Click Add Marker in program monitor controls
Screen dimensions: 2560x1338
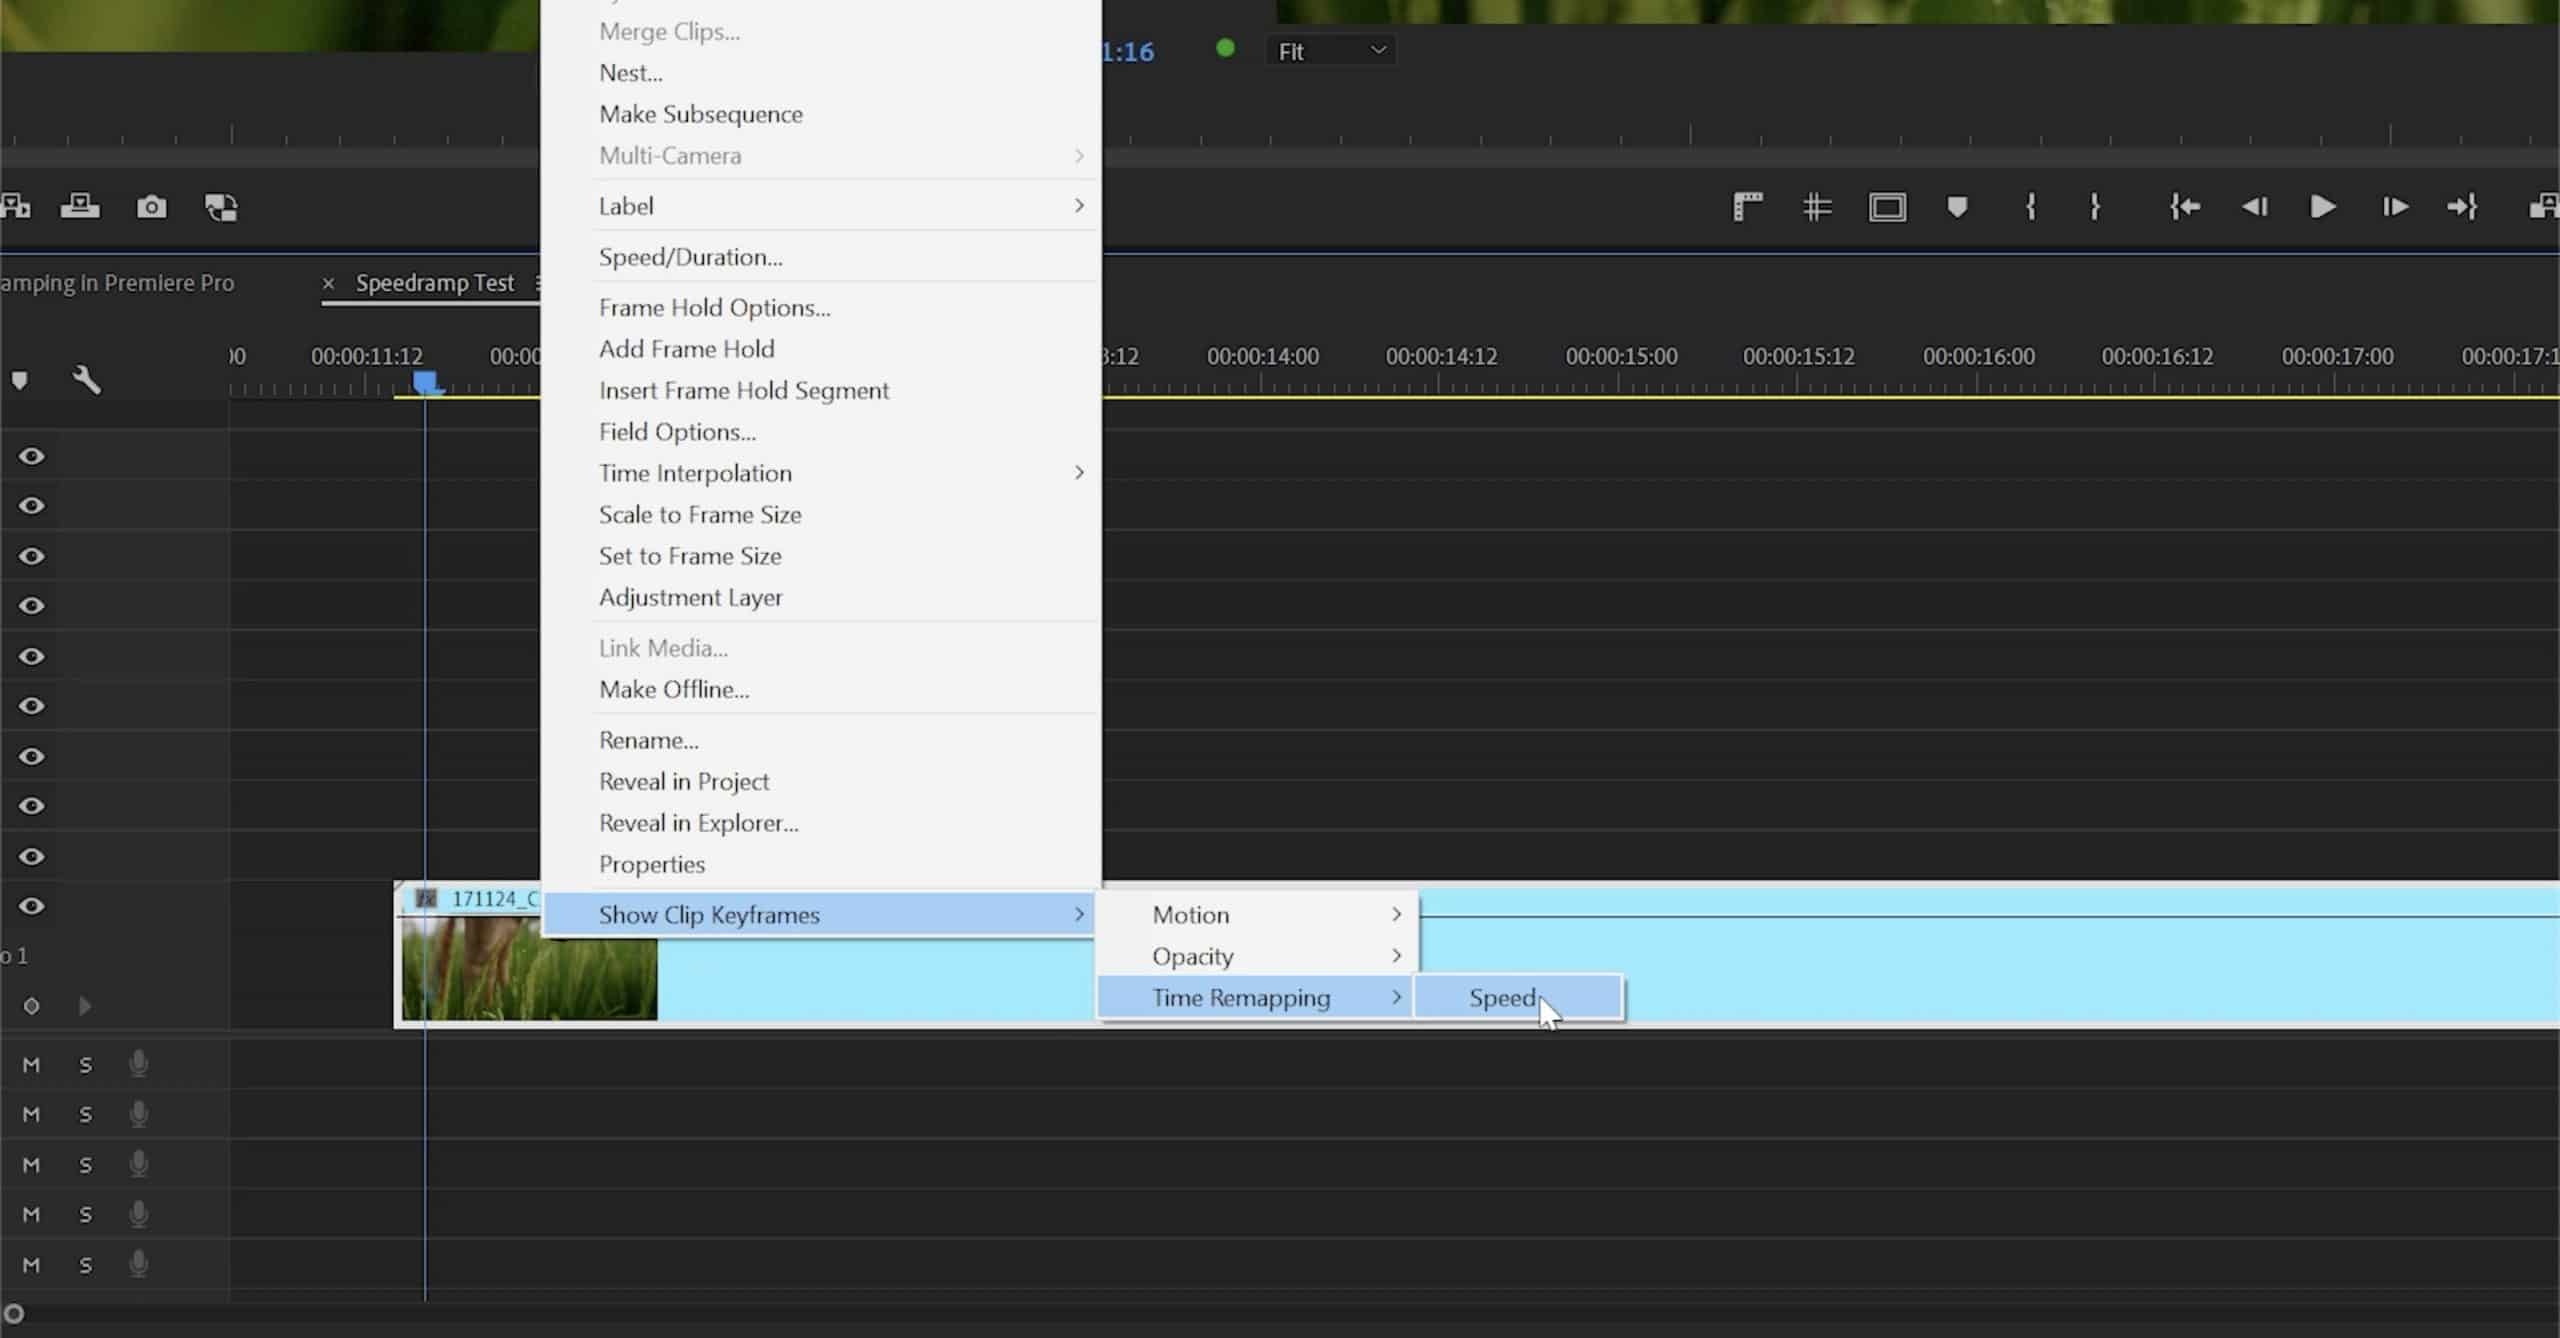point(1957,207)
